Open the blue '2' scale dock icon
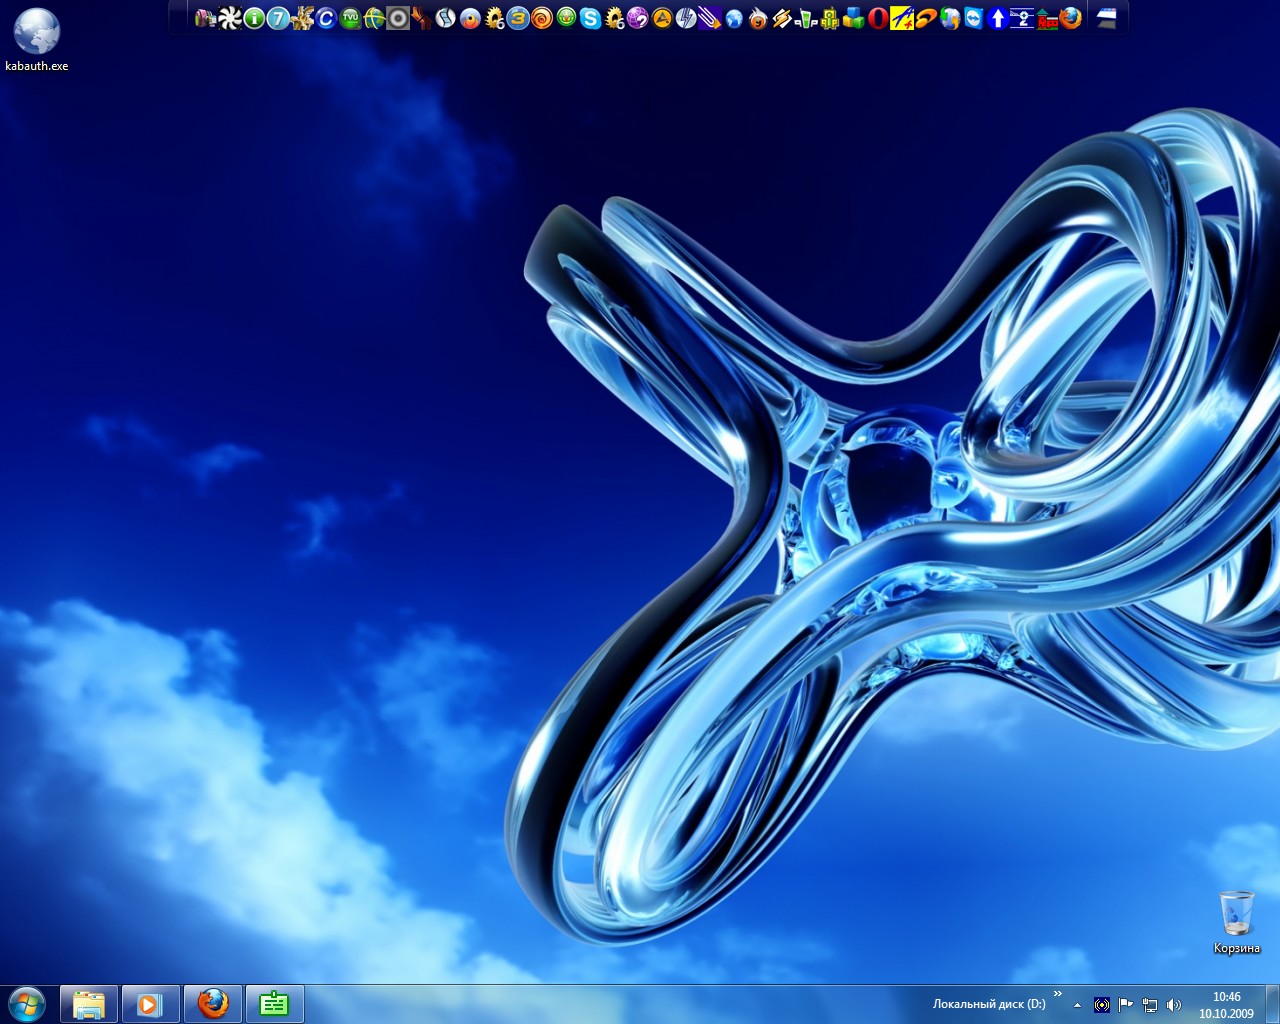Image resolution: width=1280 pixels, height=1024 pixels. (1022, 18)
